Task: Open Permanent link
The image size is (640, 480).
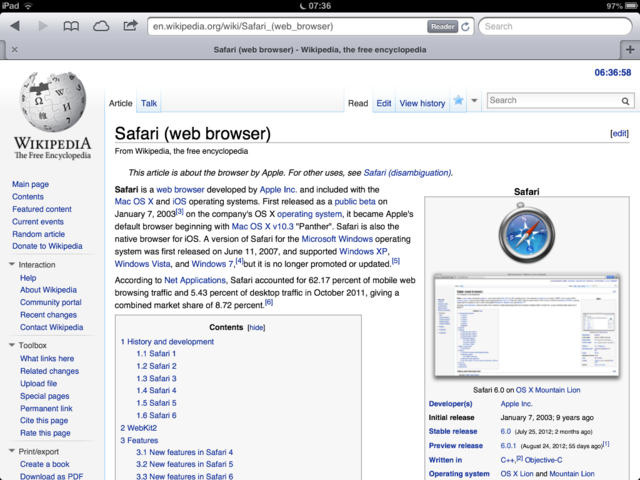Action: point(46,409)
